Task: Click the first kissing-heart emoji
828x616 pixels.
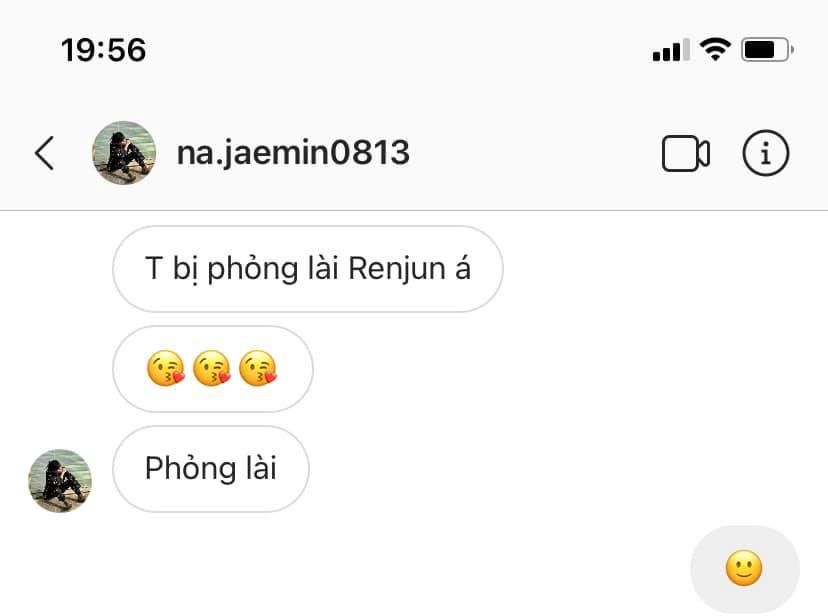Action: (166, 368)
